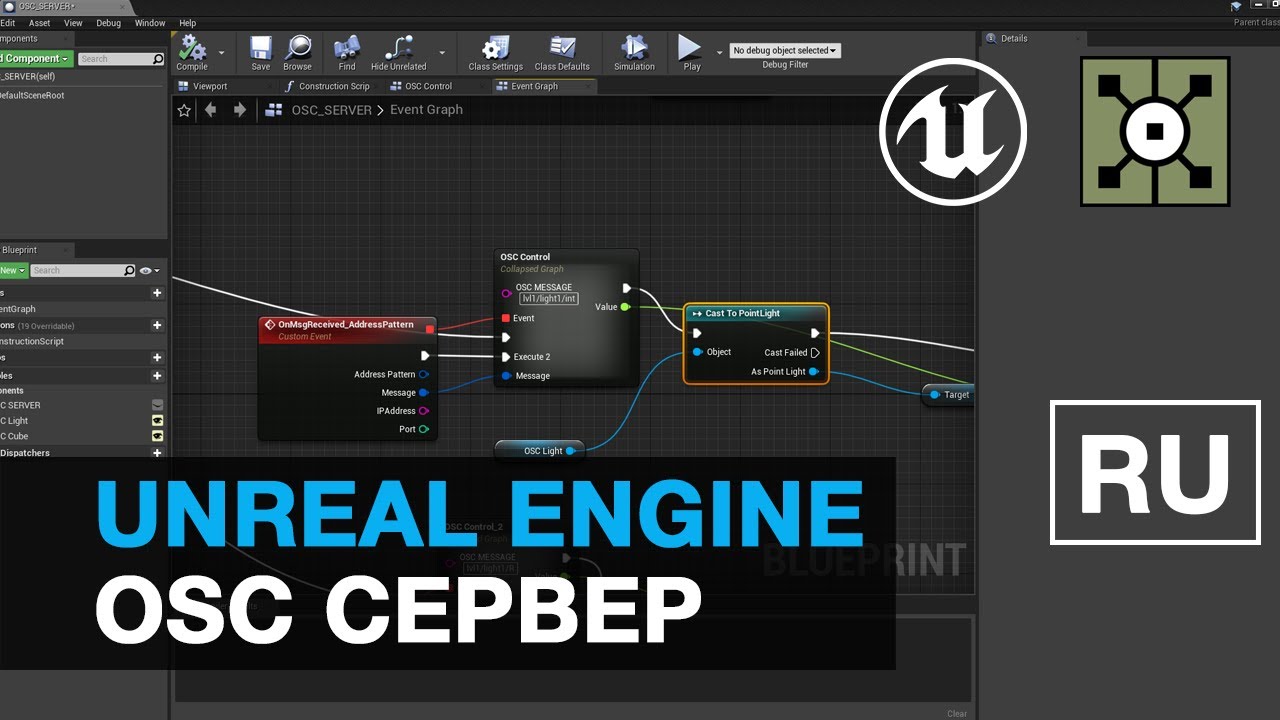1280x720 pixels.
Task: Open Class Defaults from the toolbar
Action: 562,52
